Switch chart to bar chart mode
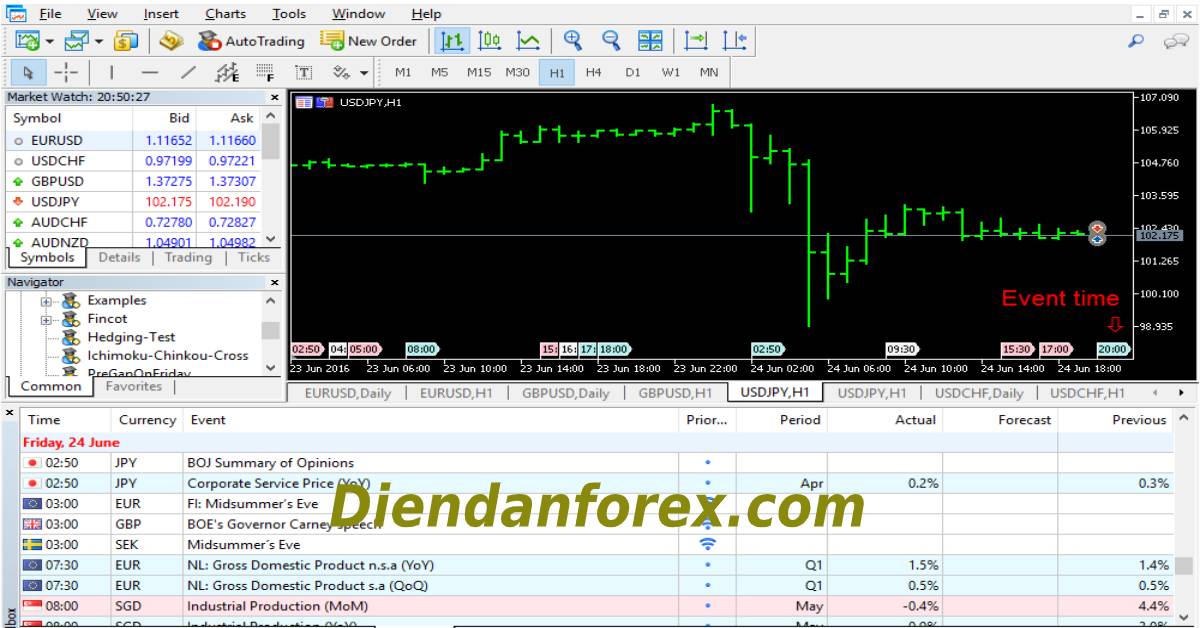 point(452,41)
